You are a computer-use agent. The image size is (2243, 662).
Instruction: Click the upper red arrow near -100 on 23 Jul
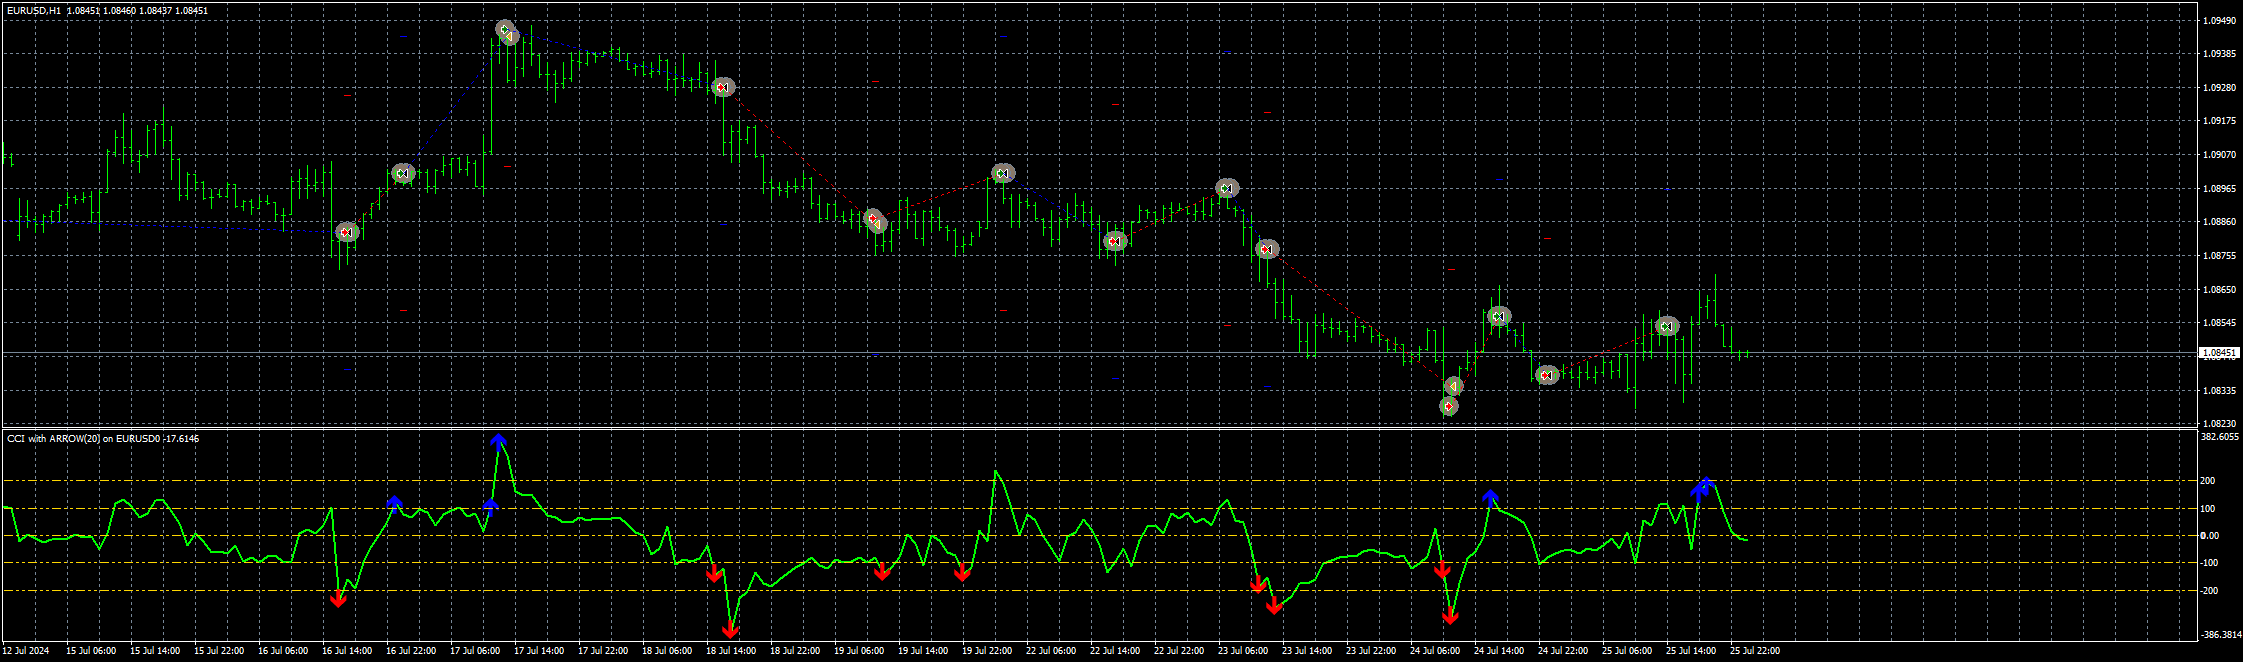coord(1258,584)
